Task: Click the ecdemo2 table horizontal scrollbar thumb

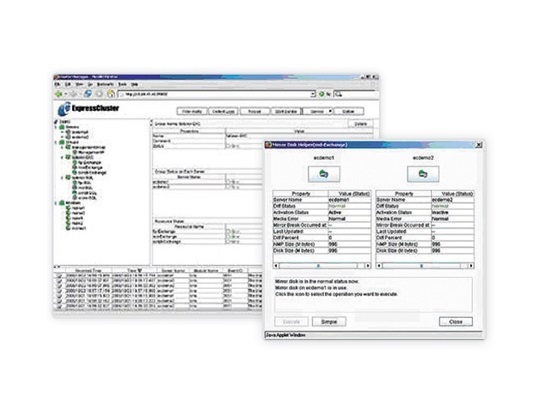Action: coord(421,266)
